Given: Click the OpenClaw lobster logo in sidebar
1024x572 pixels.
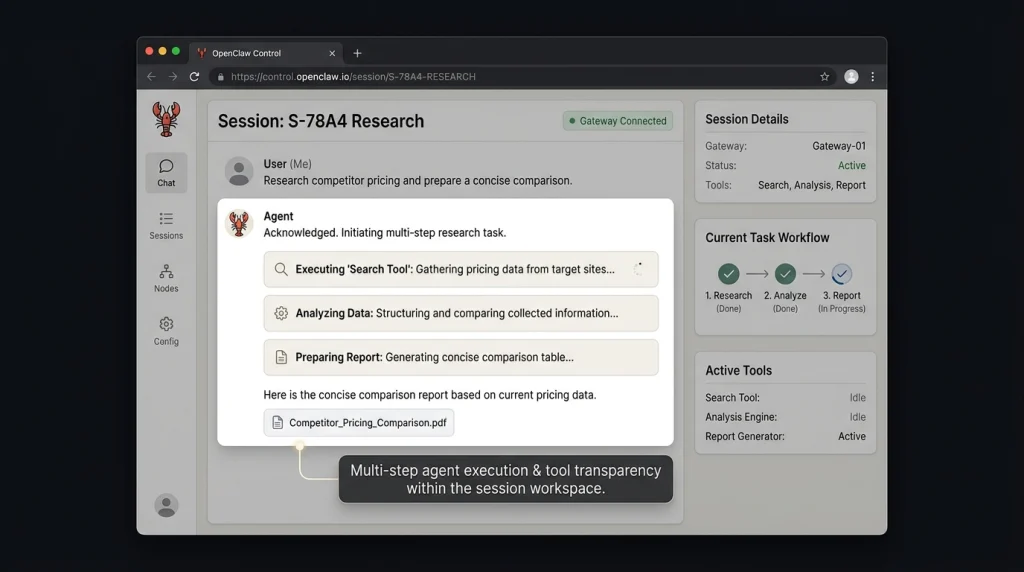Looking at the screenshot, I should [166, 119].
